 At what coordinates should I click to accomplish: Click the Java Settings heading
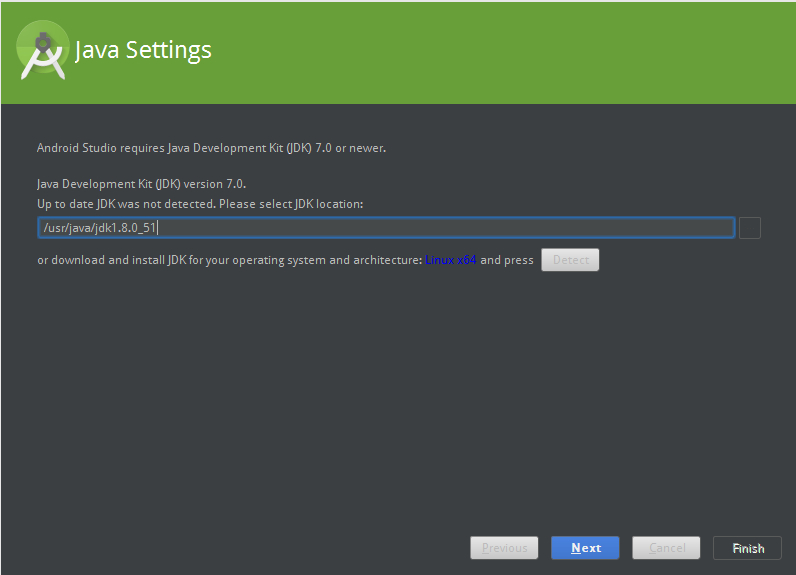[x=143, y=50]
